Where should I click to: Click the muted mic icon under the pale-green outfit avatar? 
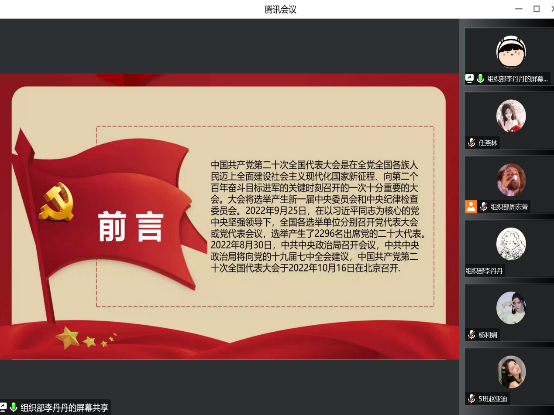pyautogui.click(x=471, y=334)
